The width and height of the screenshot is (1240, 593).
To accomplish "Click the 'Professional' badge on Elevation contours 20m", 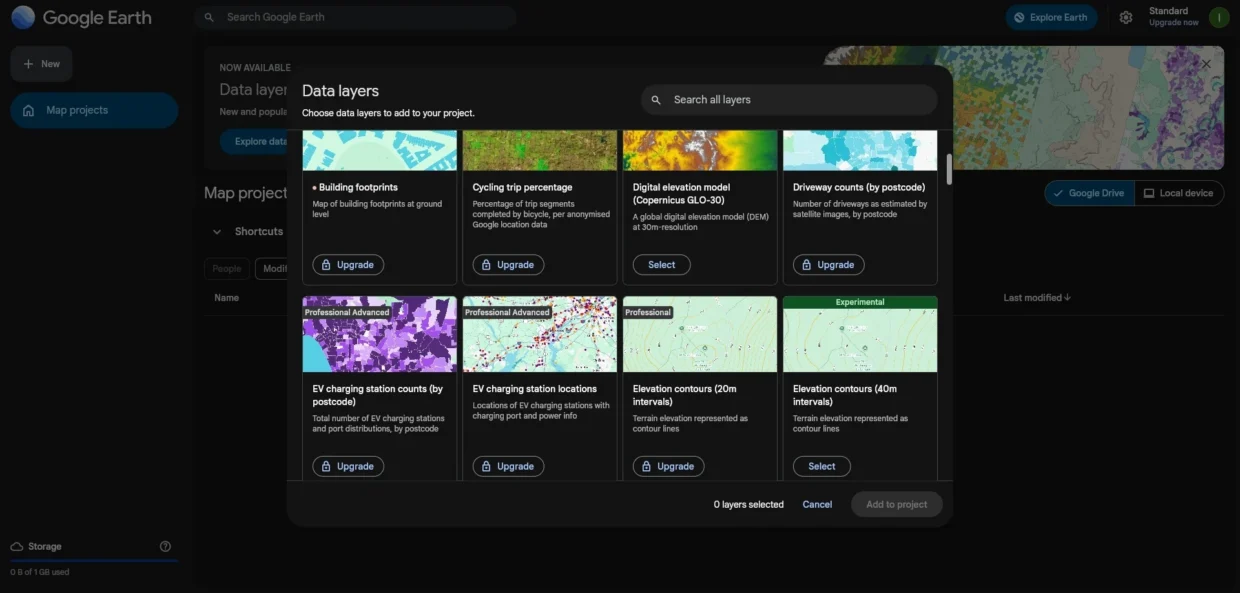I will (648, 312).
